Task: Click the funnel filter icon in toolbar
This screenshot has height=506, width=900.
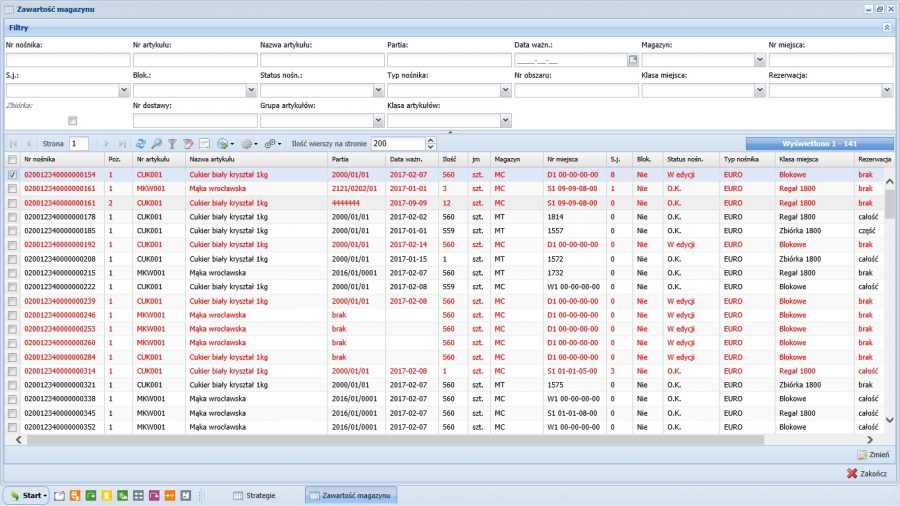Action: (x=172, y=144)
